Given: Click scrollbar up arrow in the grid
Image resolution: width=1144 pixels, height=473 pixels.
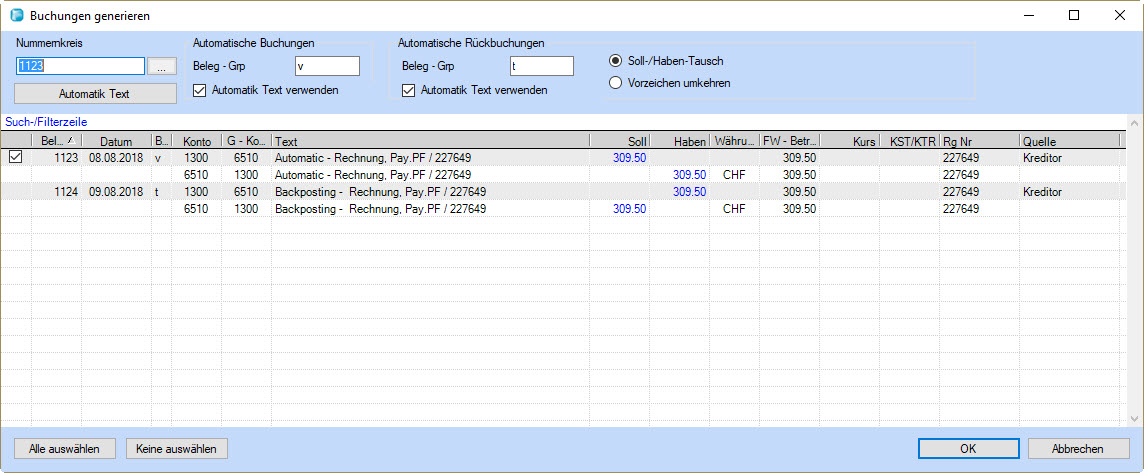Looking at the screenshot, I should click(x=1134, y=123).
